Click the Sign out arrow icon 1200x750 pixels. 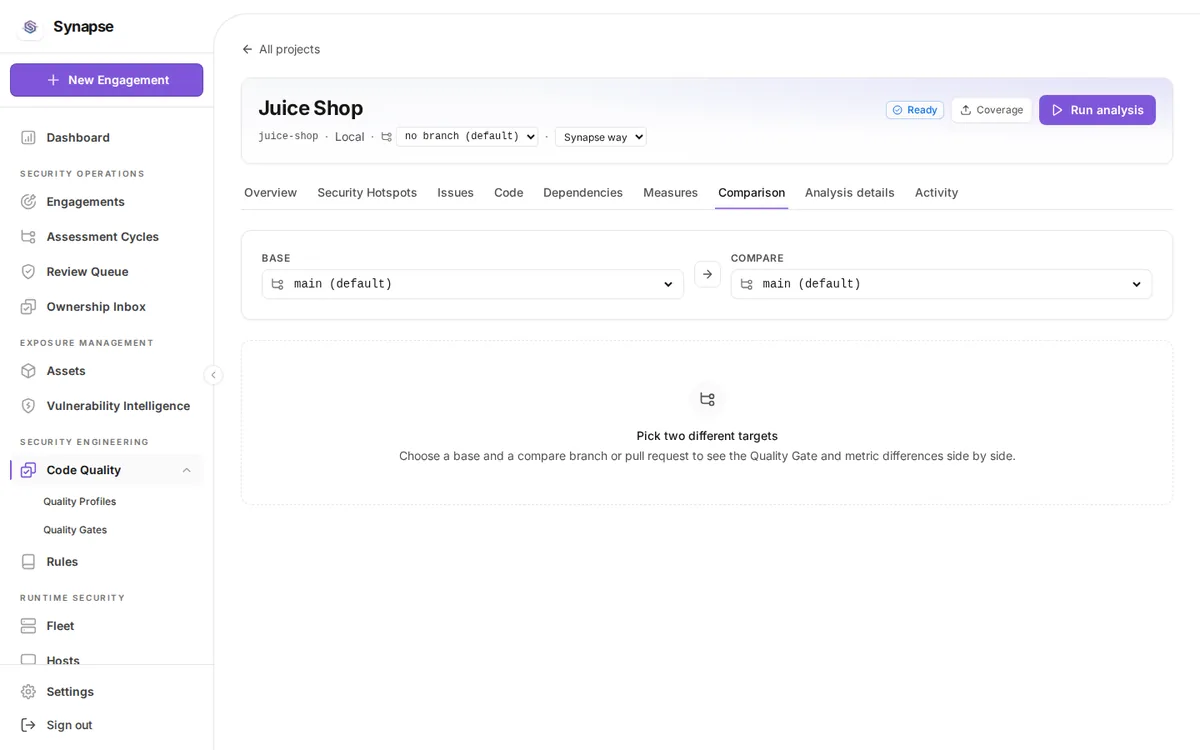pyautogui.click(x=28, y=725)
